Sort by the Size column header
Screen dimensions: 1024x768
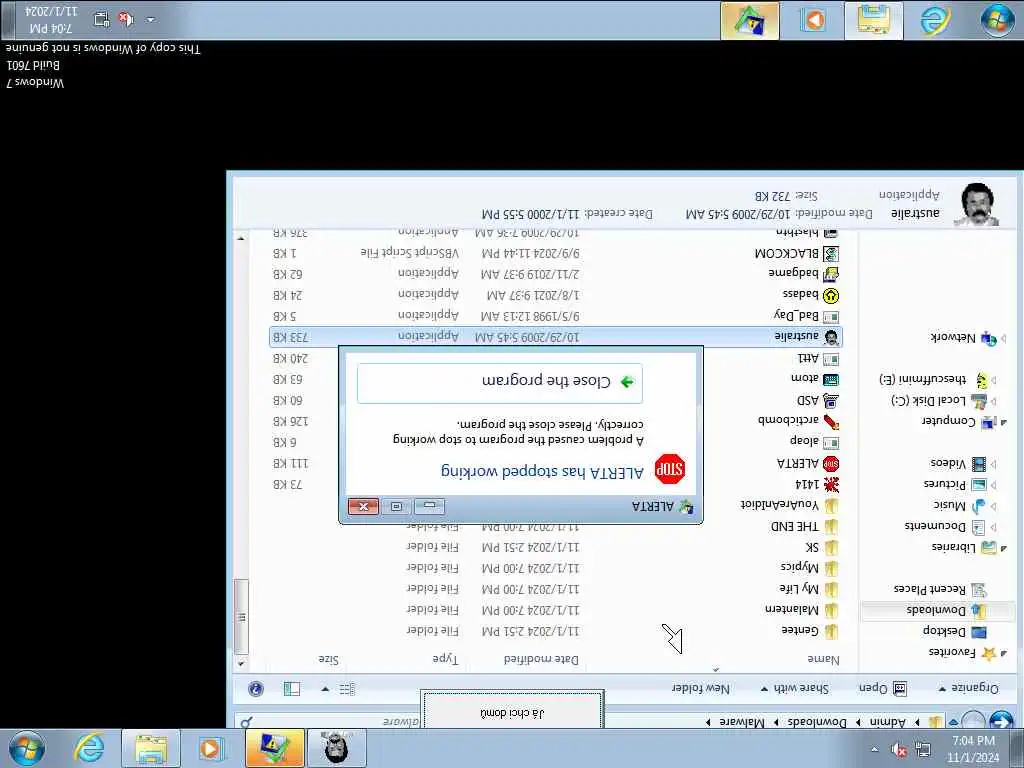pyautogui.click(x=328, y=660)
